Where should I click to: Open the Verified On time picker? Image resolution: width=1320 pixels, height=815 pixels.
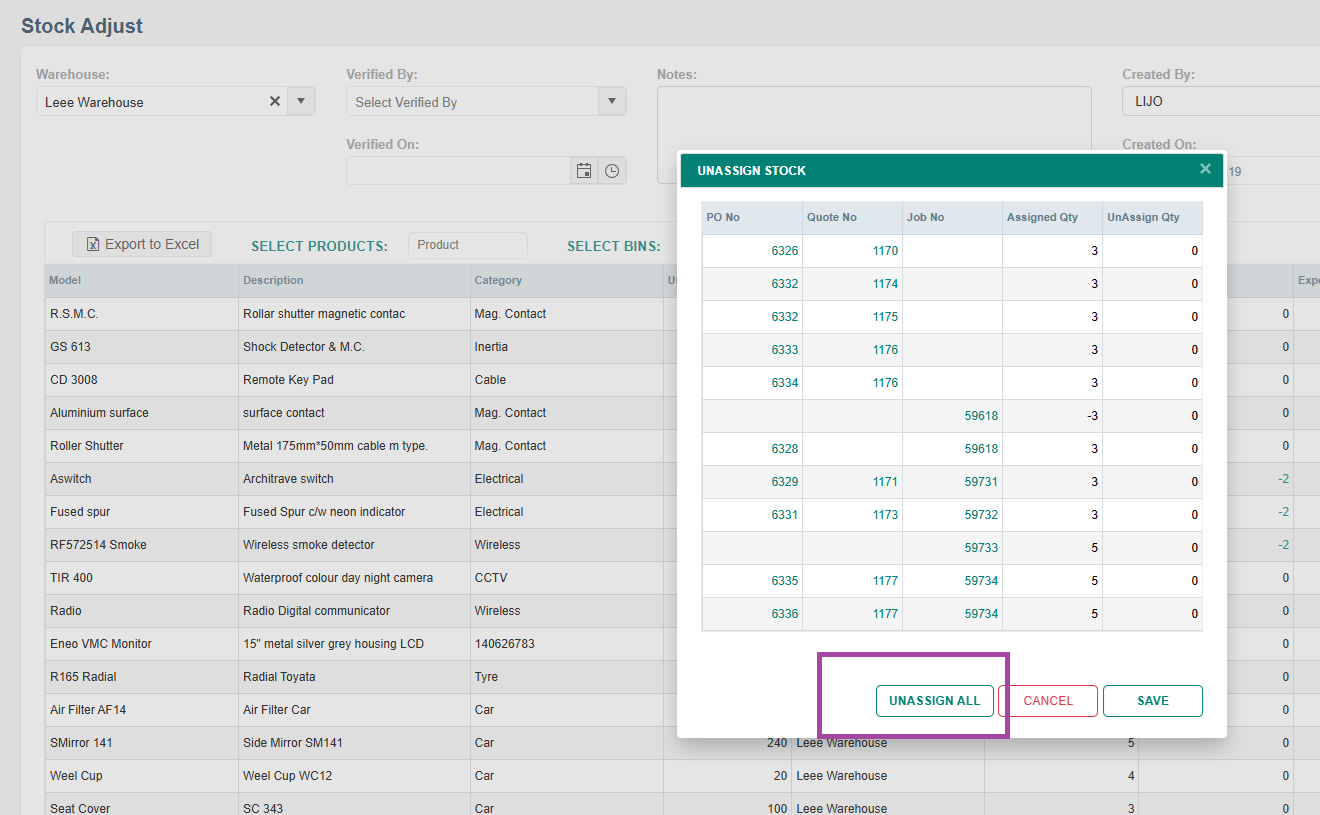pos(612,171)
